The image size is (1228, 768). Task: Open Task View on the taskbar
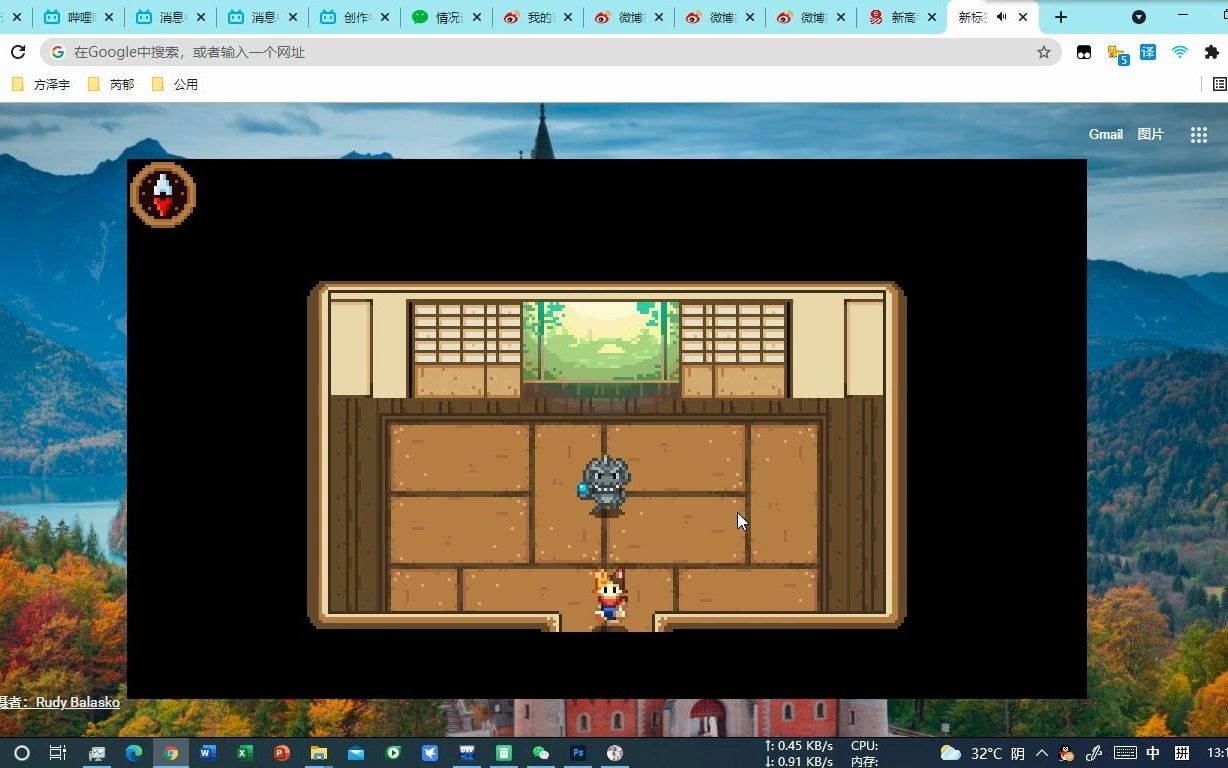pyautogui.click(x=58, y=753)
